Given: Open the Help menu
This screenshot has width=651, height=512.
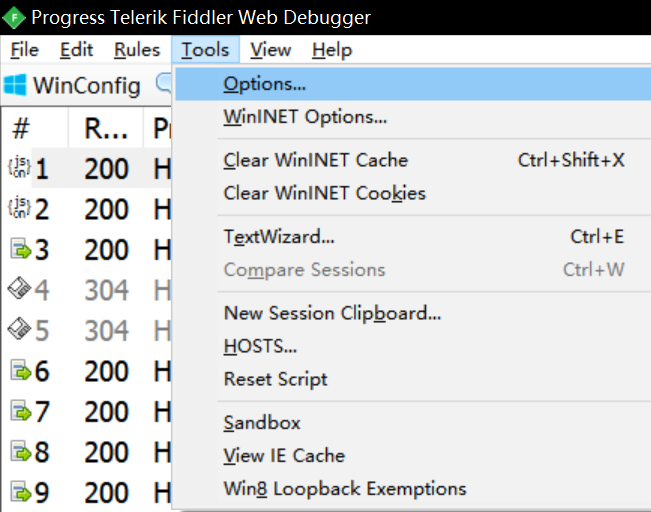Looking at the screenshot, I should 332,50.
